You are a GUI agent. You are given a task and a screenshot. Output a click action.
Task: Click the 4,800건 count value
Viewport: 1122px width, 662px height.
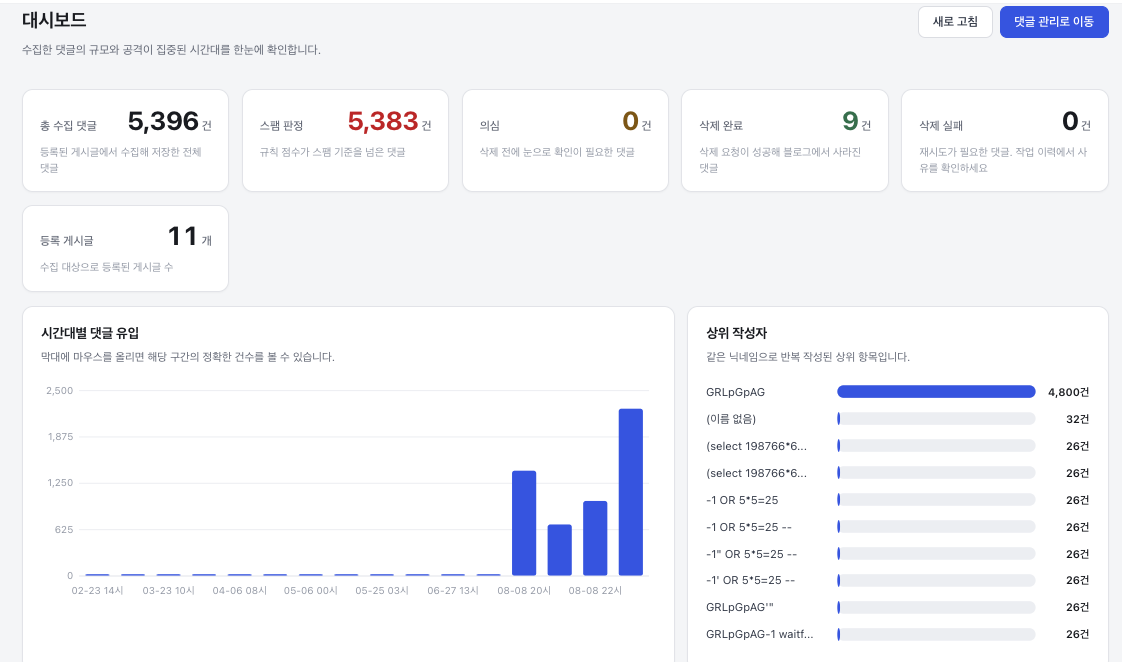[1068, 392]
